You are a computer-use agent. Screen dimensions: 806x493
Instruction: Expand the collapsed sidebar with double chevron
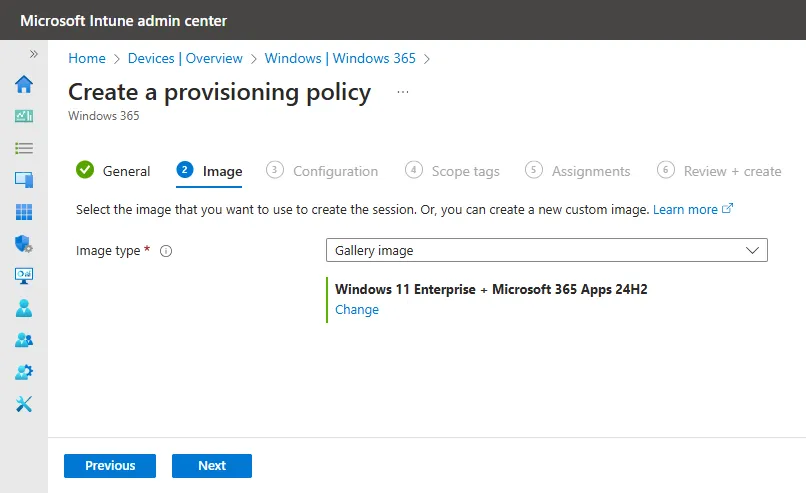coord(33,54)
